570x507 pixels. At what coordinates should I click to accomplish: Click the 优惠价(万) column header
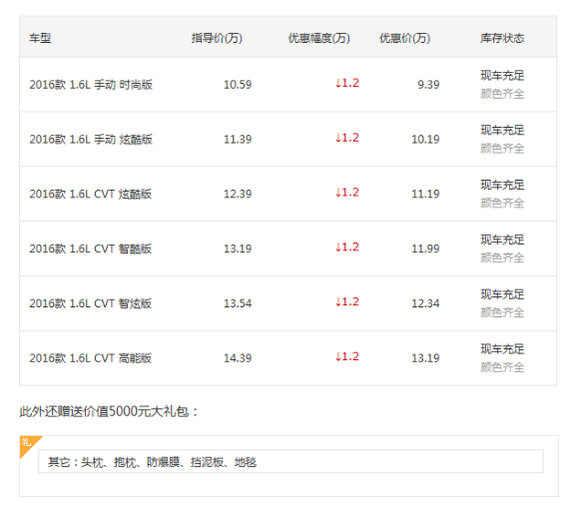pyautogui.click(x=405, y=38)
